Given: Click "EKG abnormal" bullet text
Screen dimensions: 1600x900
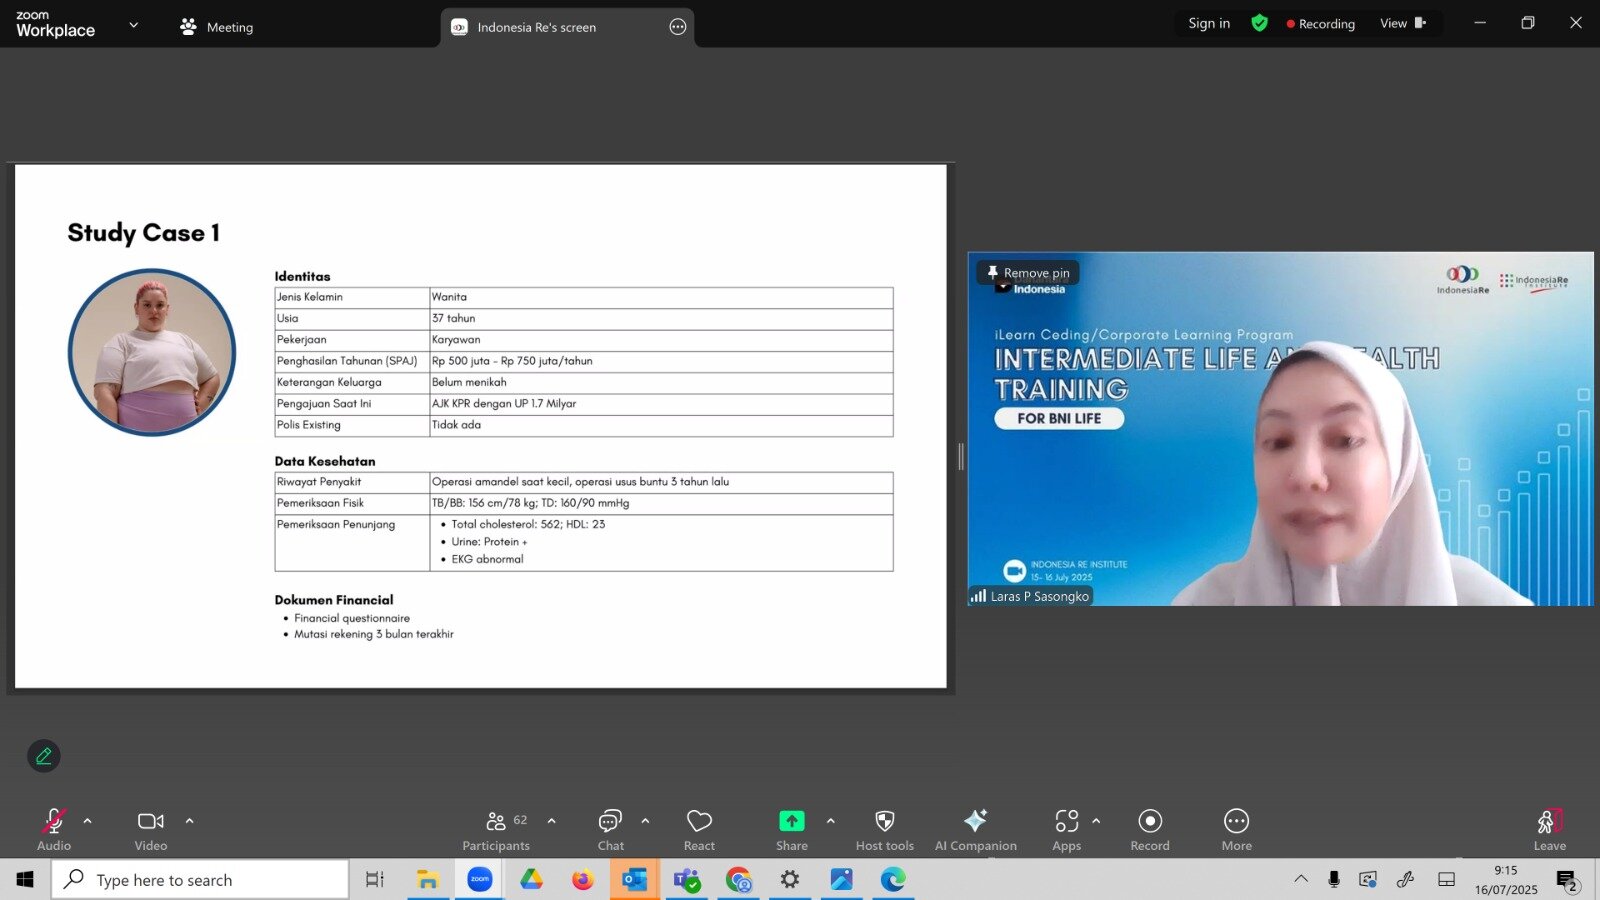Looking at the screenshot, I should tap(487, 559).
